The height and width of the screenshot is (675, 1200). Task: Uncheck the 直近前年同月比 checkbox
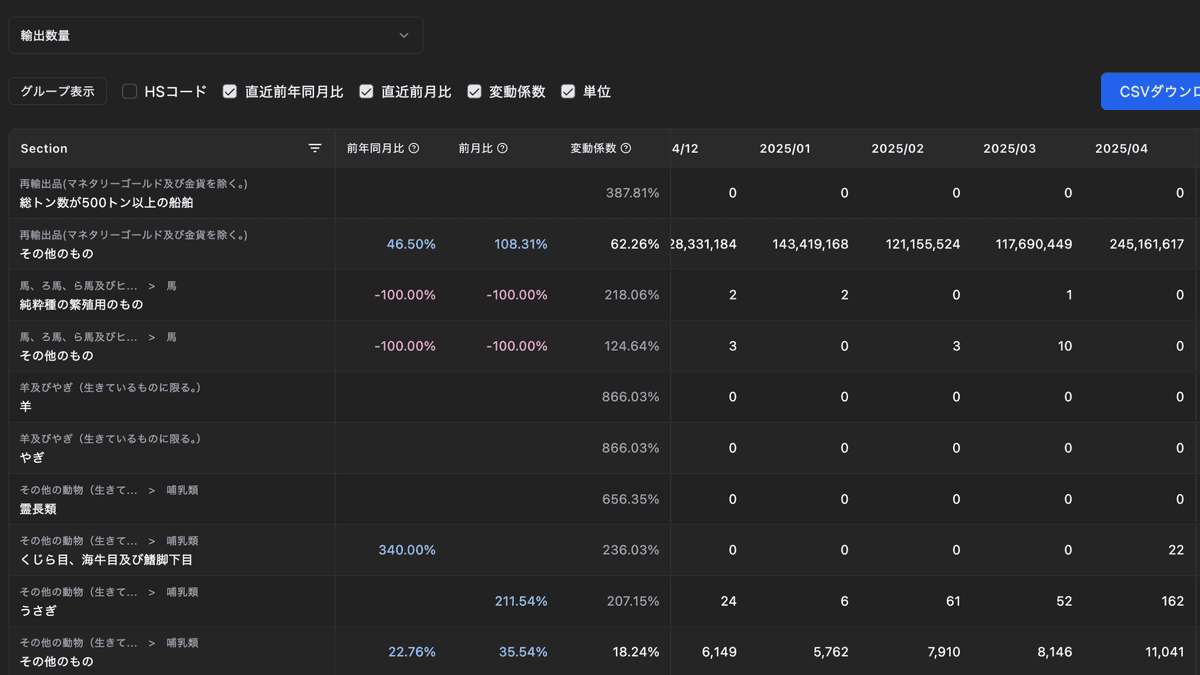[x=230, y=91]
